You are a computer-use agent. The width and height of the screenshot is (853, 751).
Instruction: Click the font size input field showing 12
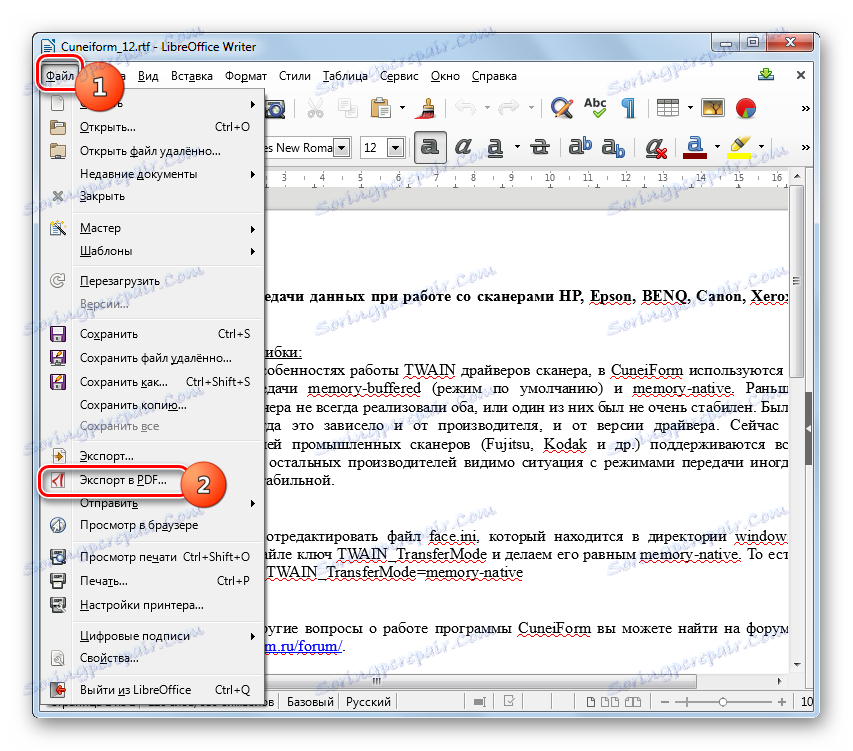(x=374, y=147)
